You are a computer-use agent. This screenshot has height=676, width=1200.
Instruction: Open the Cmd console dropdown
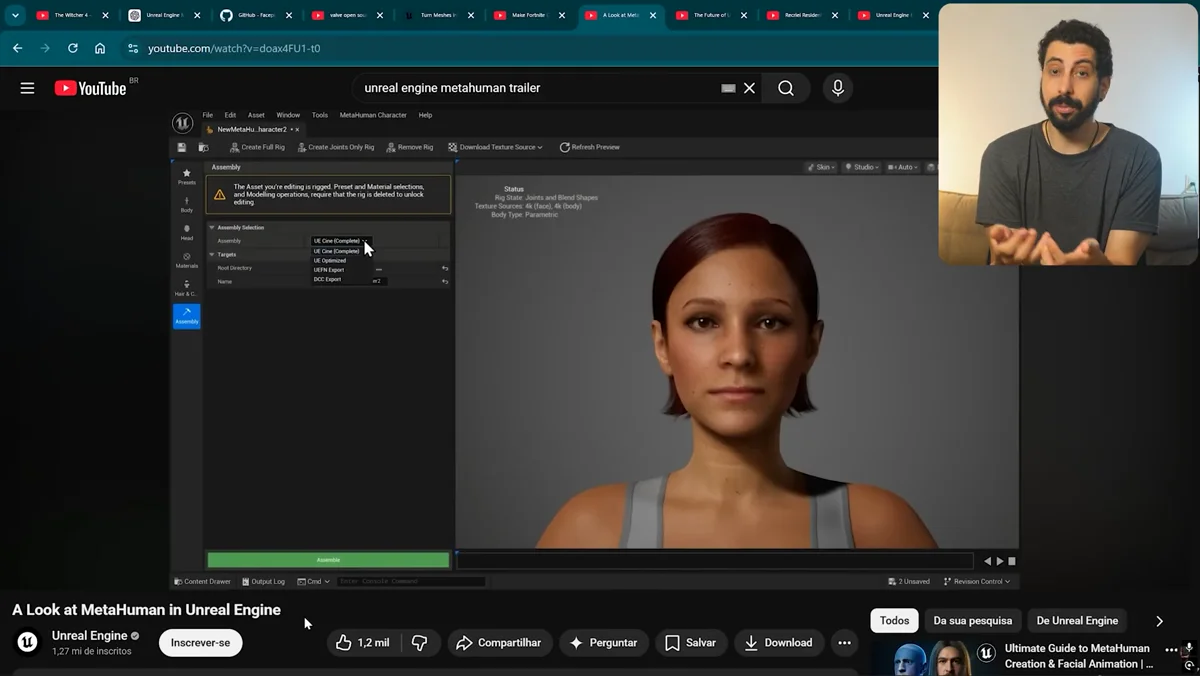[314, 581]
